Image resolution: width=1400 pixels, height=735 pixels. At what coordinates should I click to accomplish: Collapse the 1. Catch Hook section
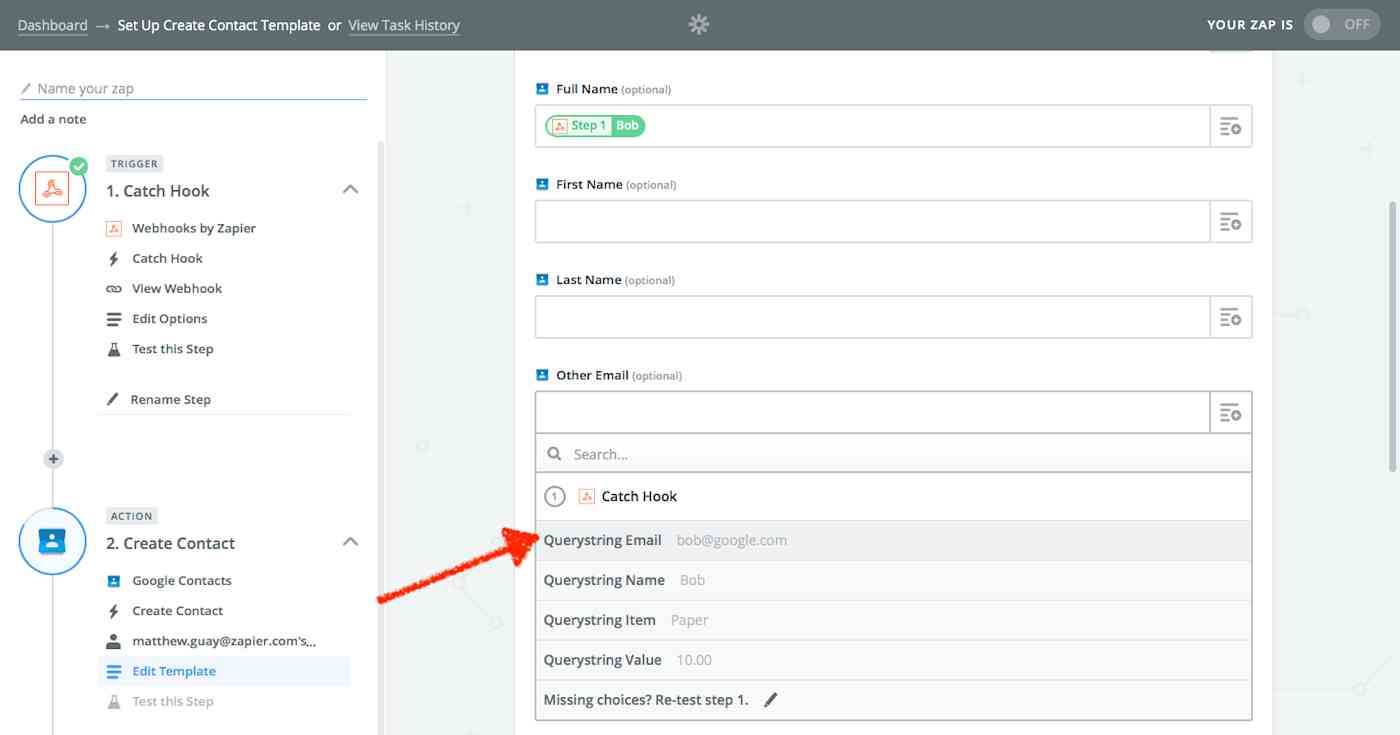pos(350,188)
